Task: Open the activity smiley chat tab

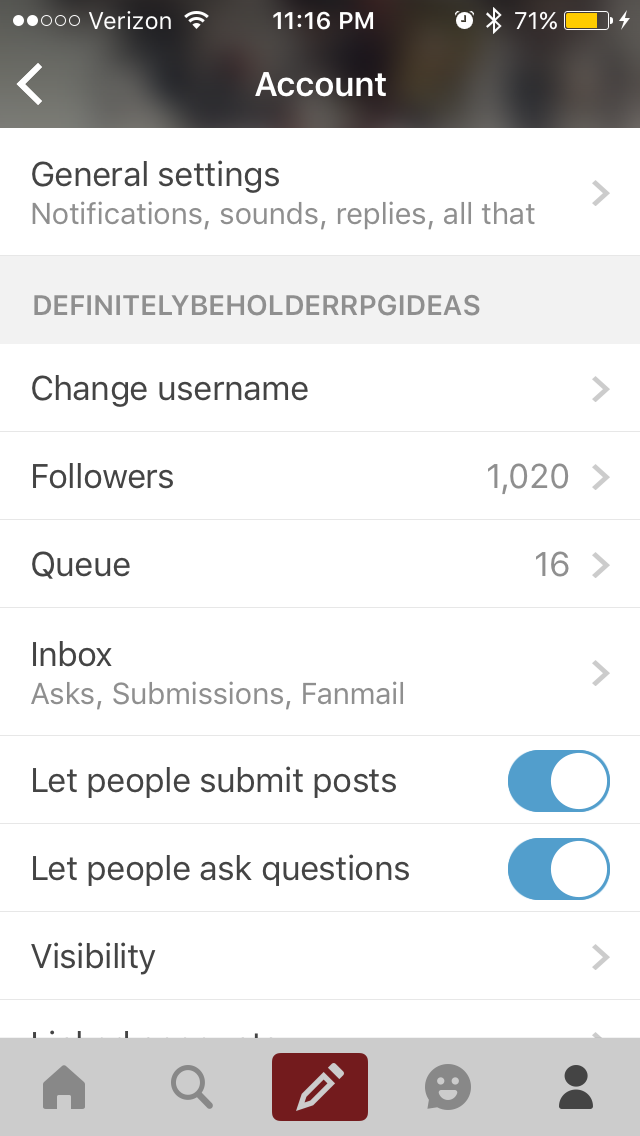Action: click(447, 1087)
